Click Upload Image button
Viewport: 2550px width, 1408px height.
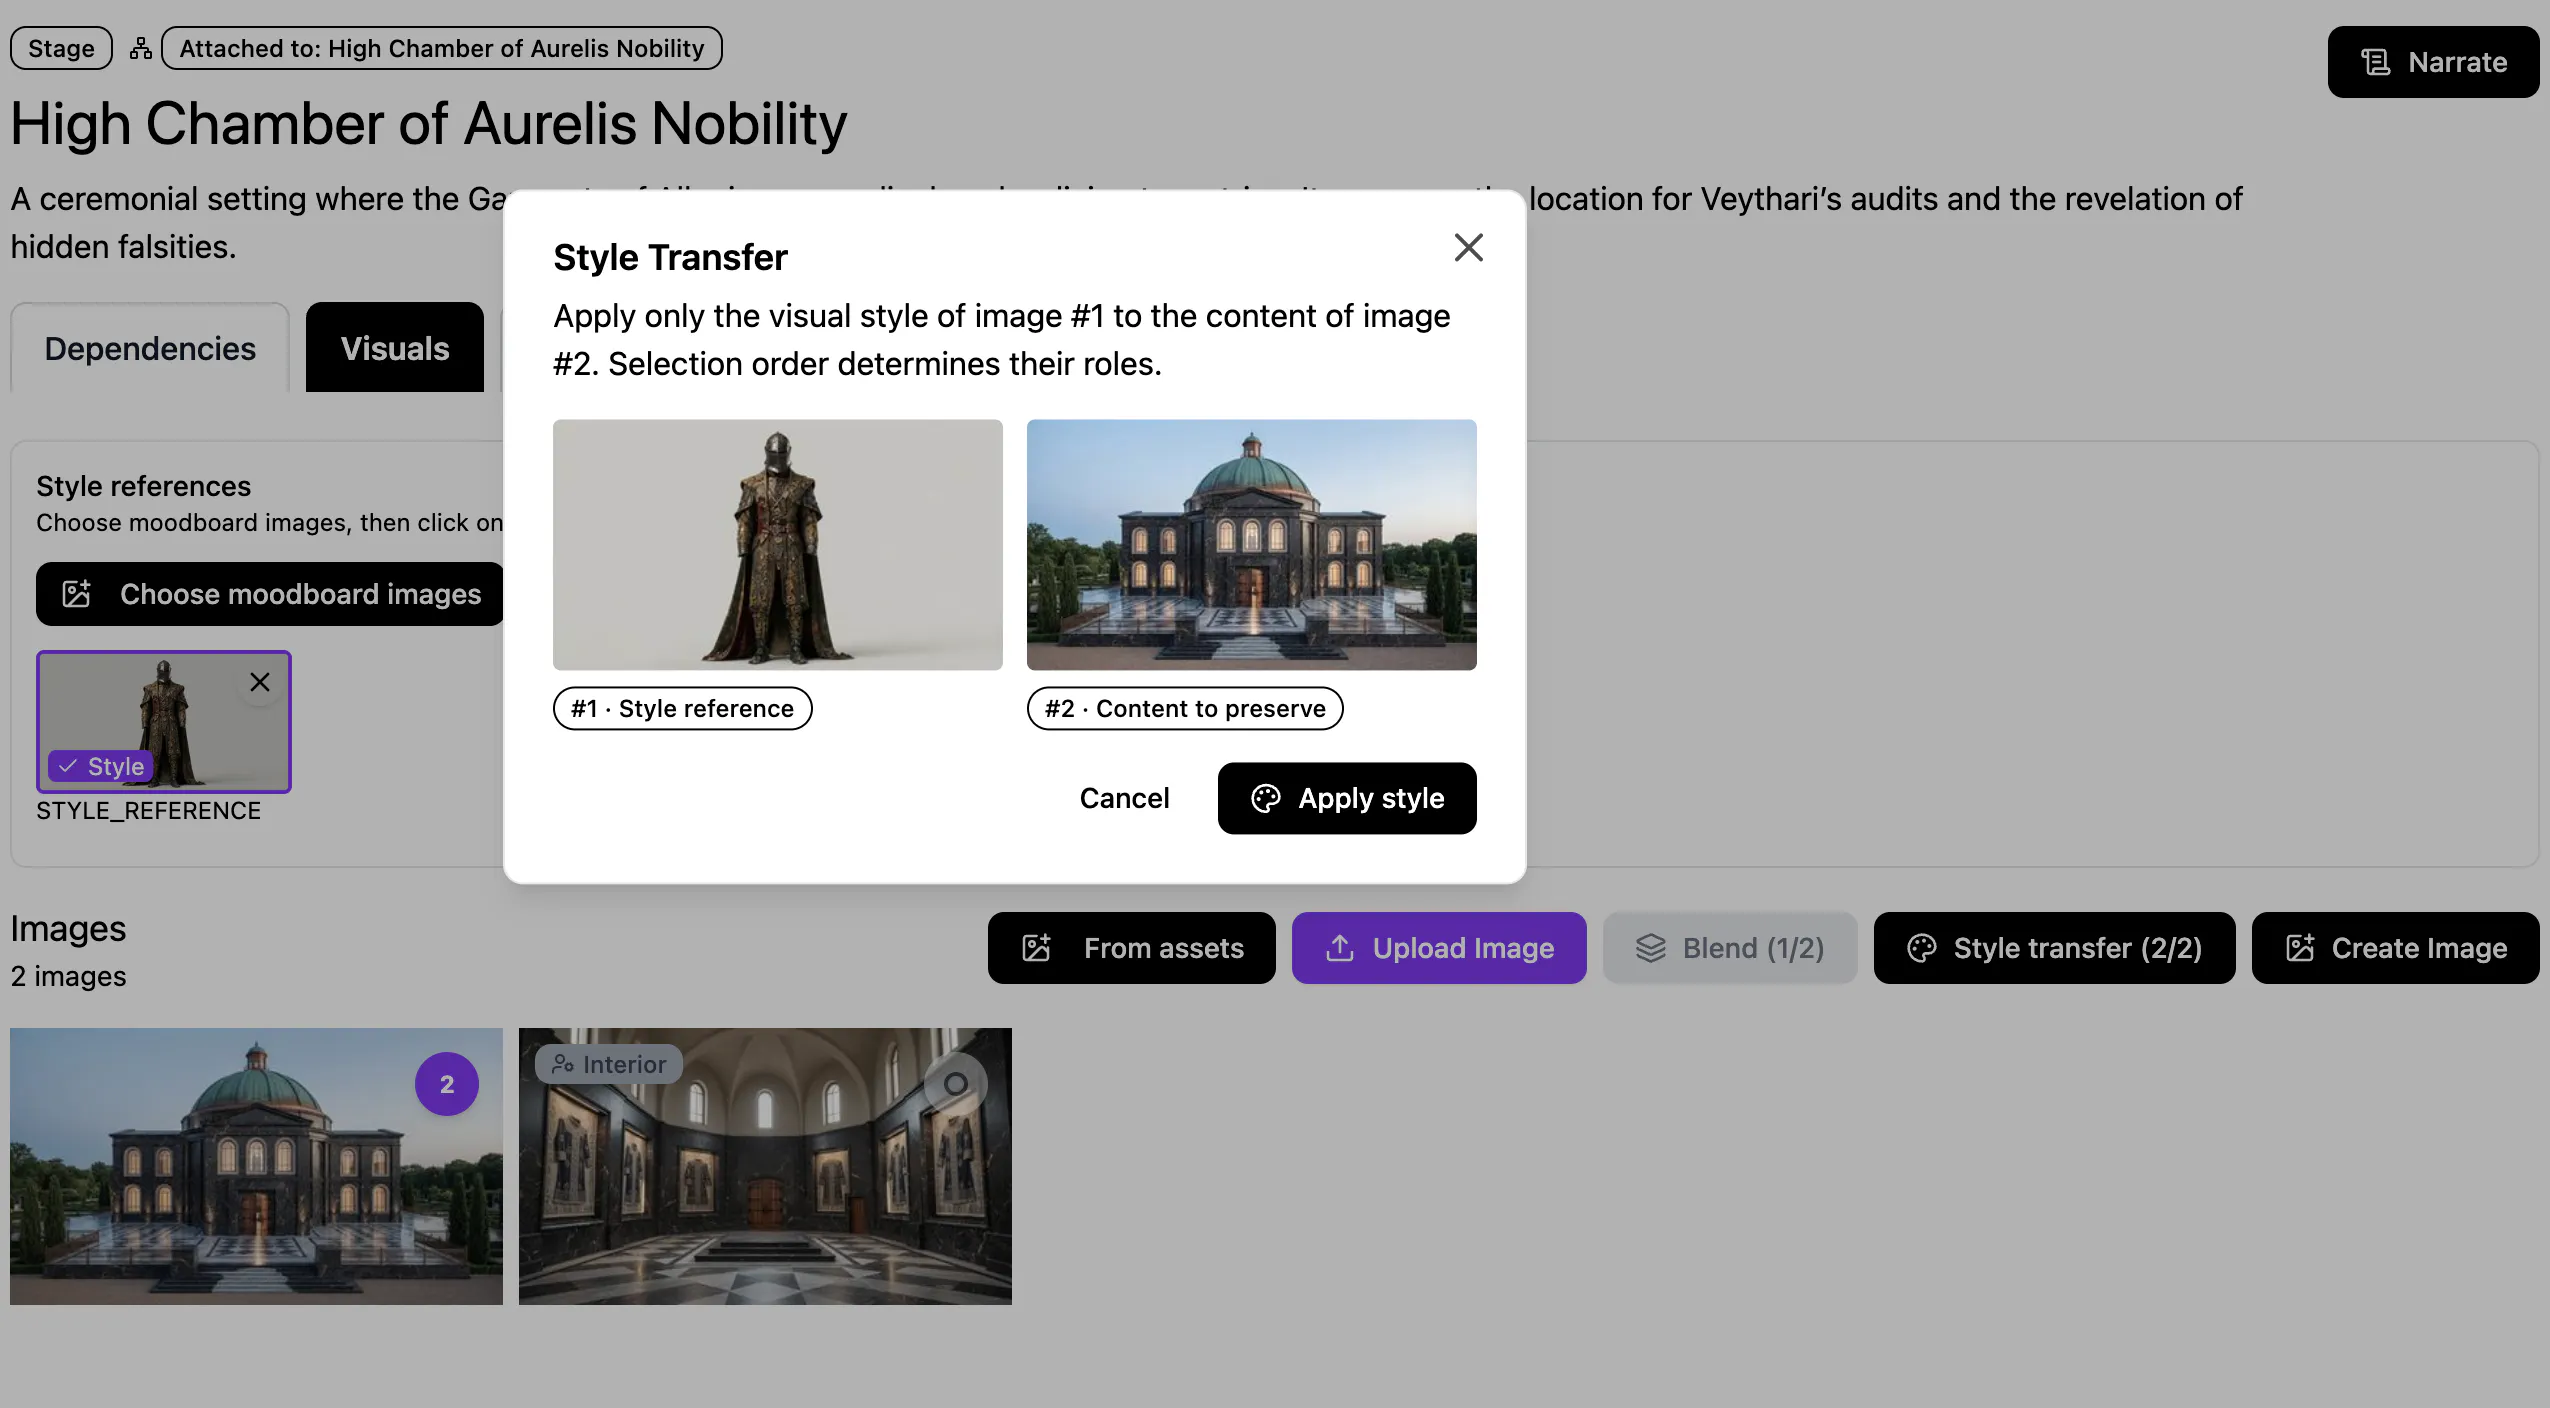[1439, 948]
